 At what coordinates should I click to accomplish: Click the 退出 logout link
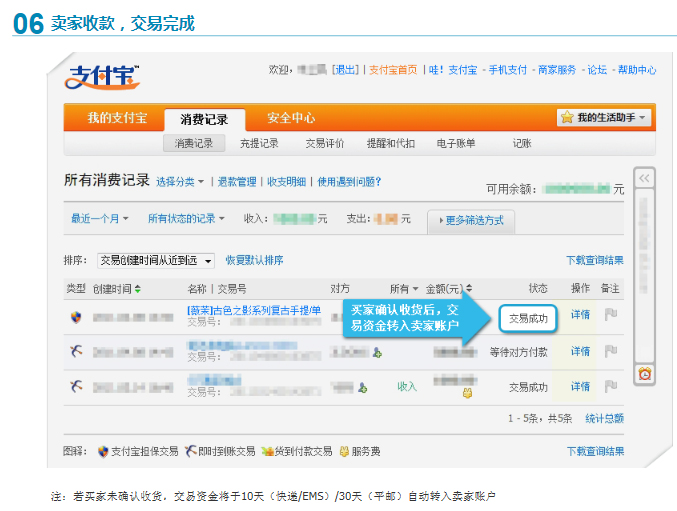coord(346,70)
